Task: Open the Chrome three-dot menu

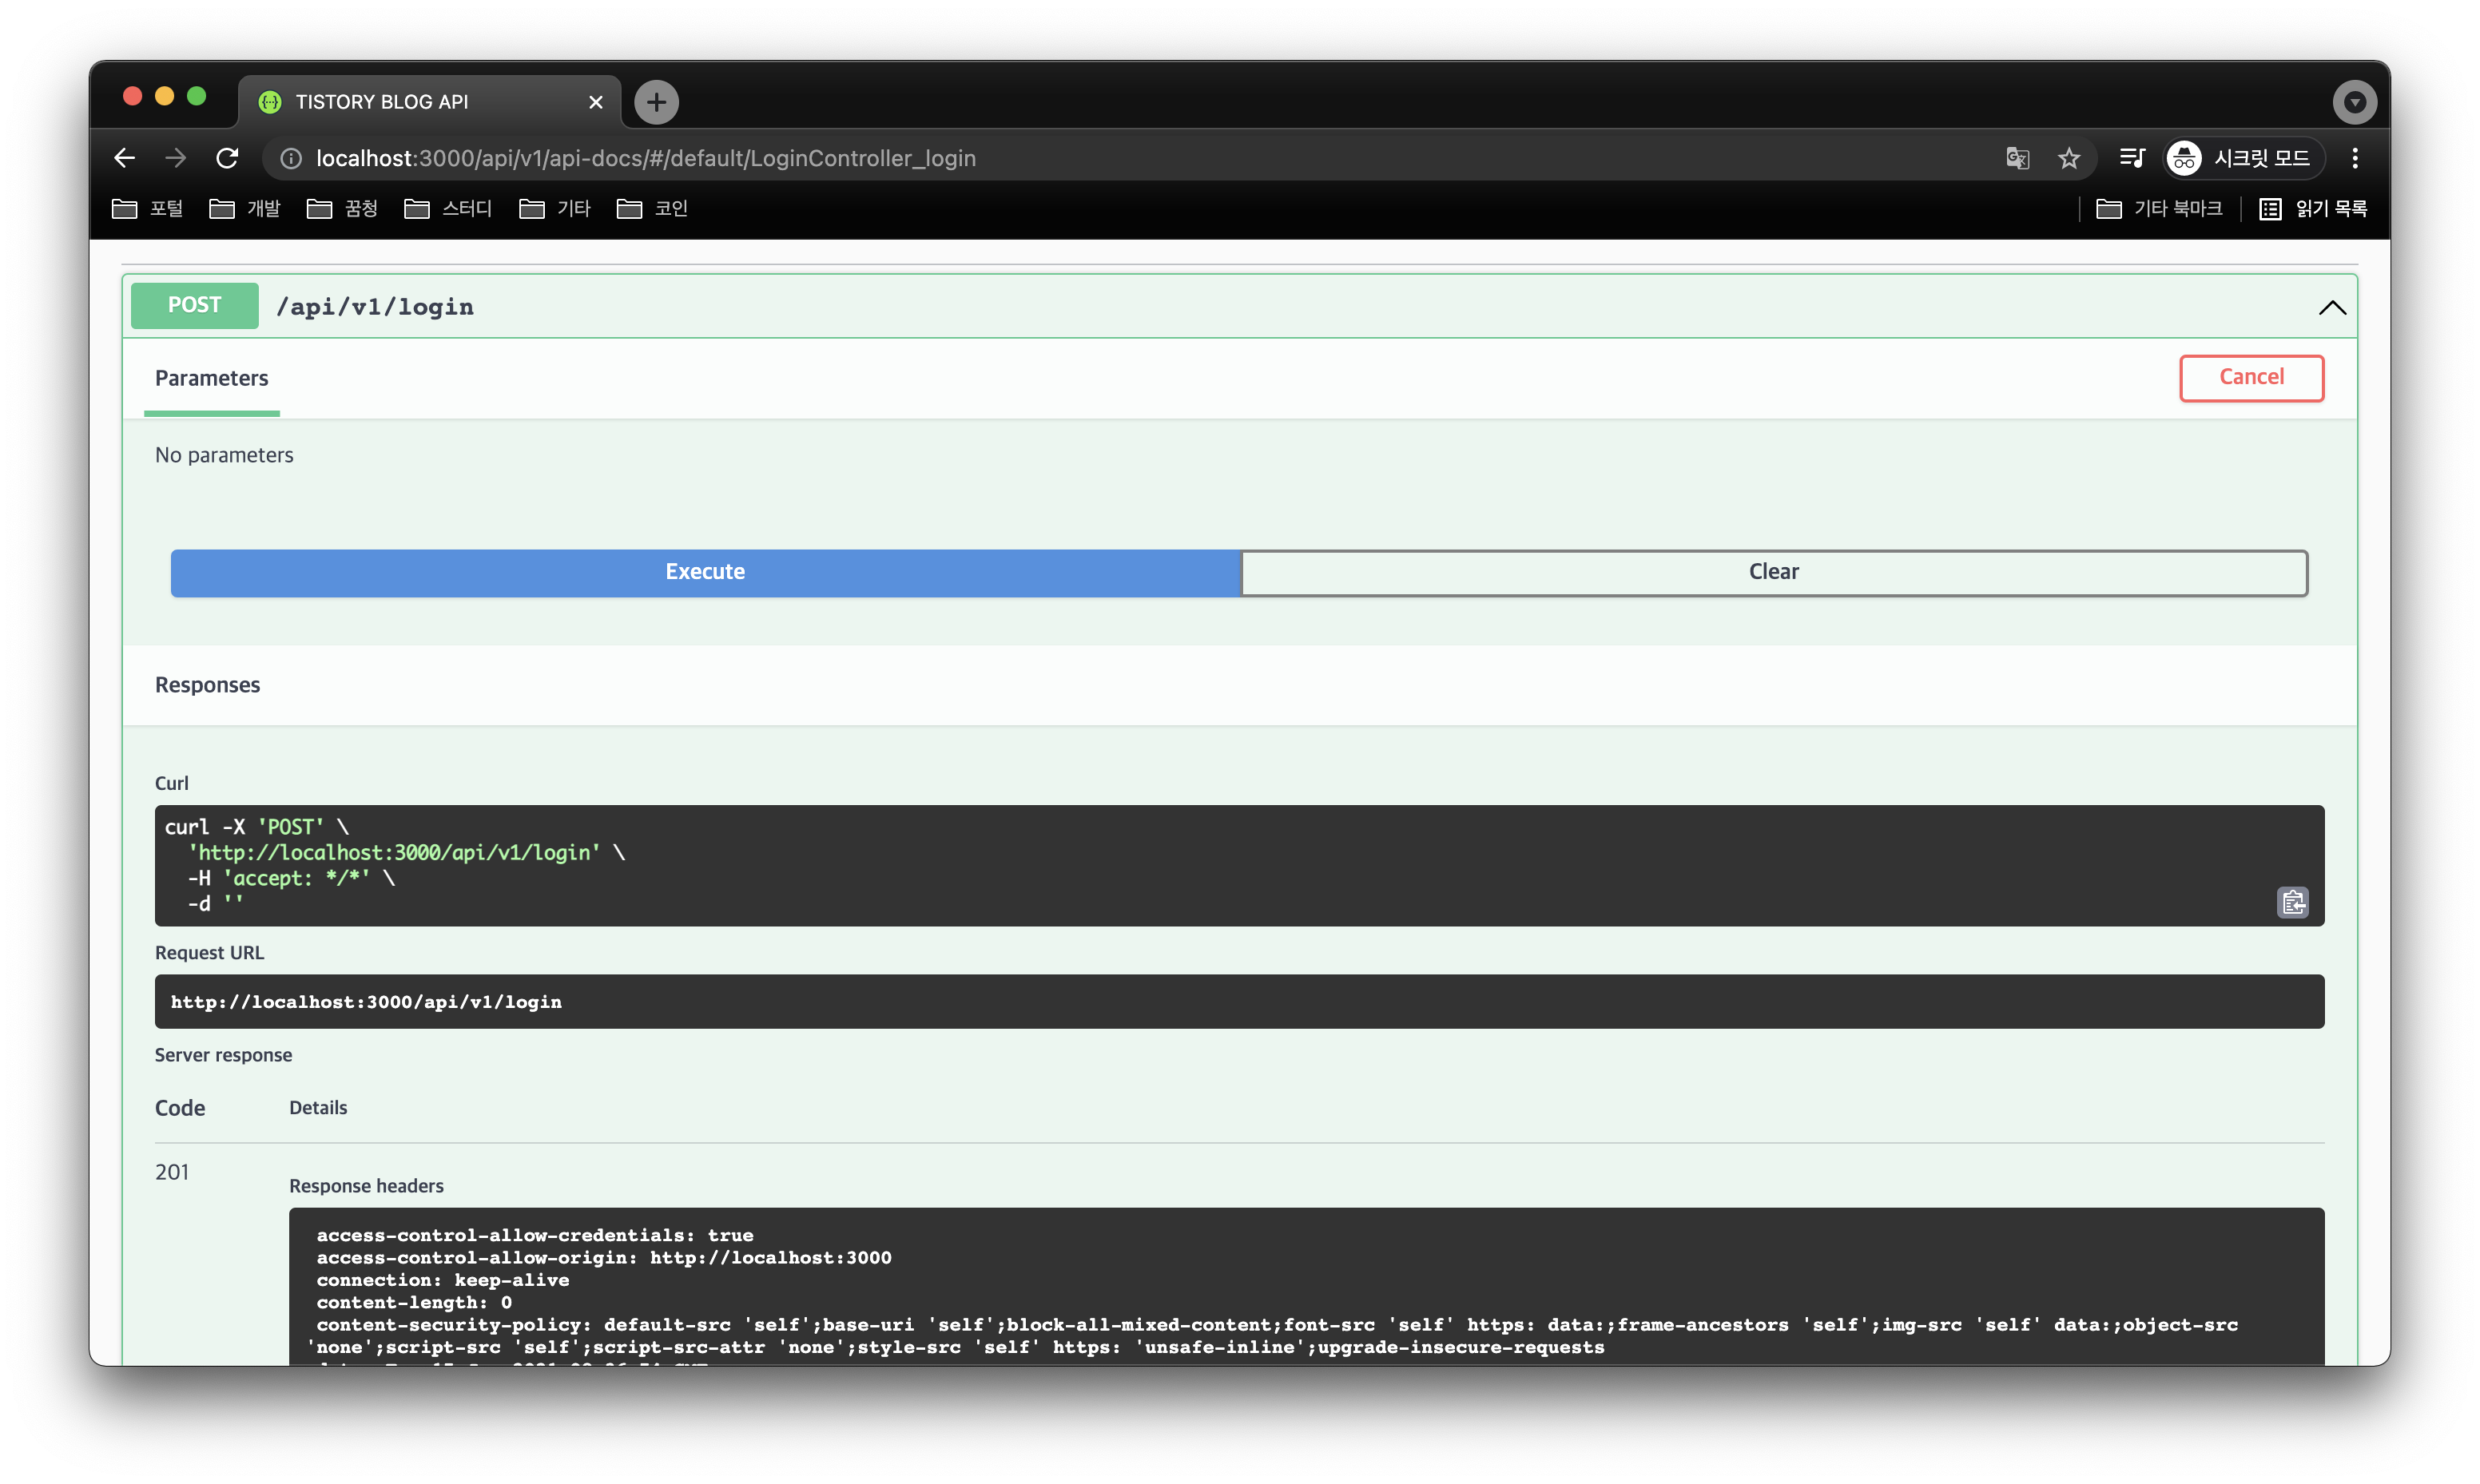Action: point(2355,158)
